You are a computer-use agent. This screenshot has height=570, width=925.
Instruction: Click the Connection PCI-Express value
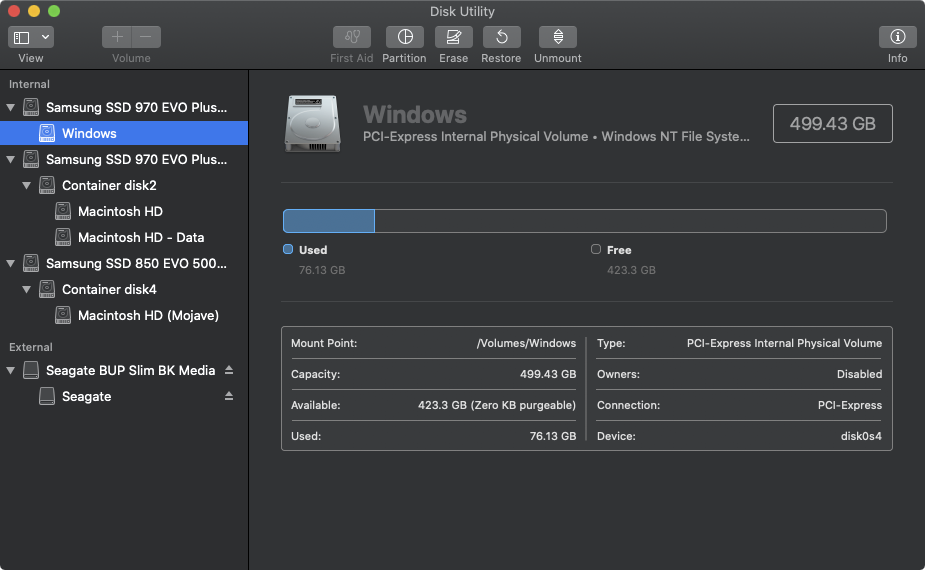click(x=849, y=405)
